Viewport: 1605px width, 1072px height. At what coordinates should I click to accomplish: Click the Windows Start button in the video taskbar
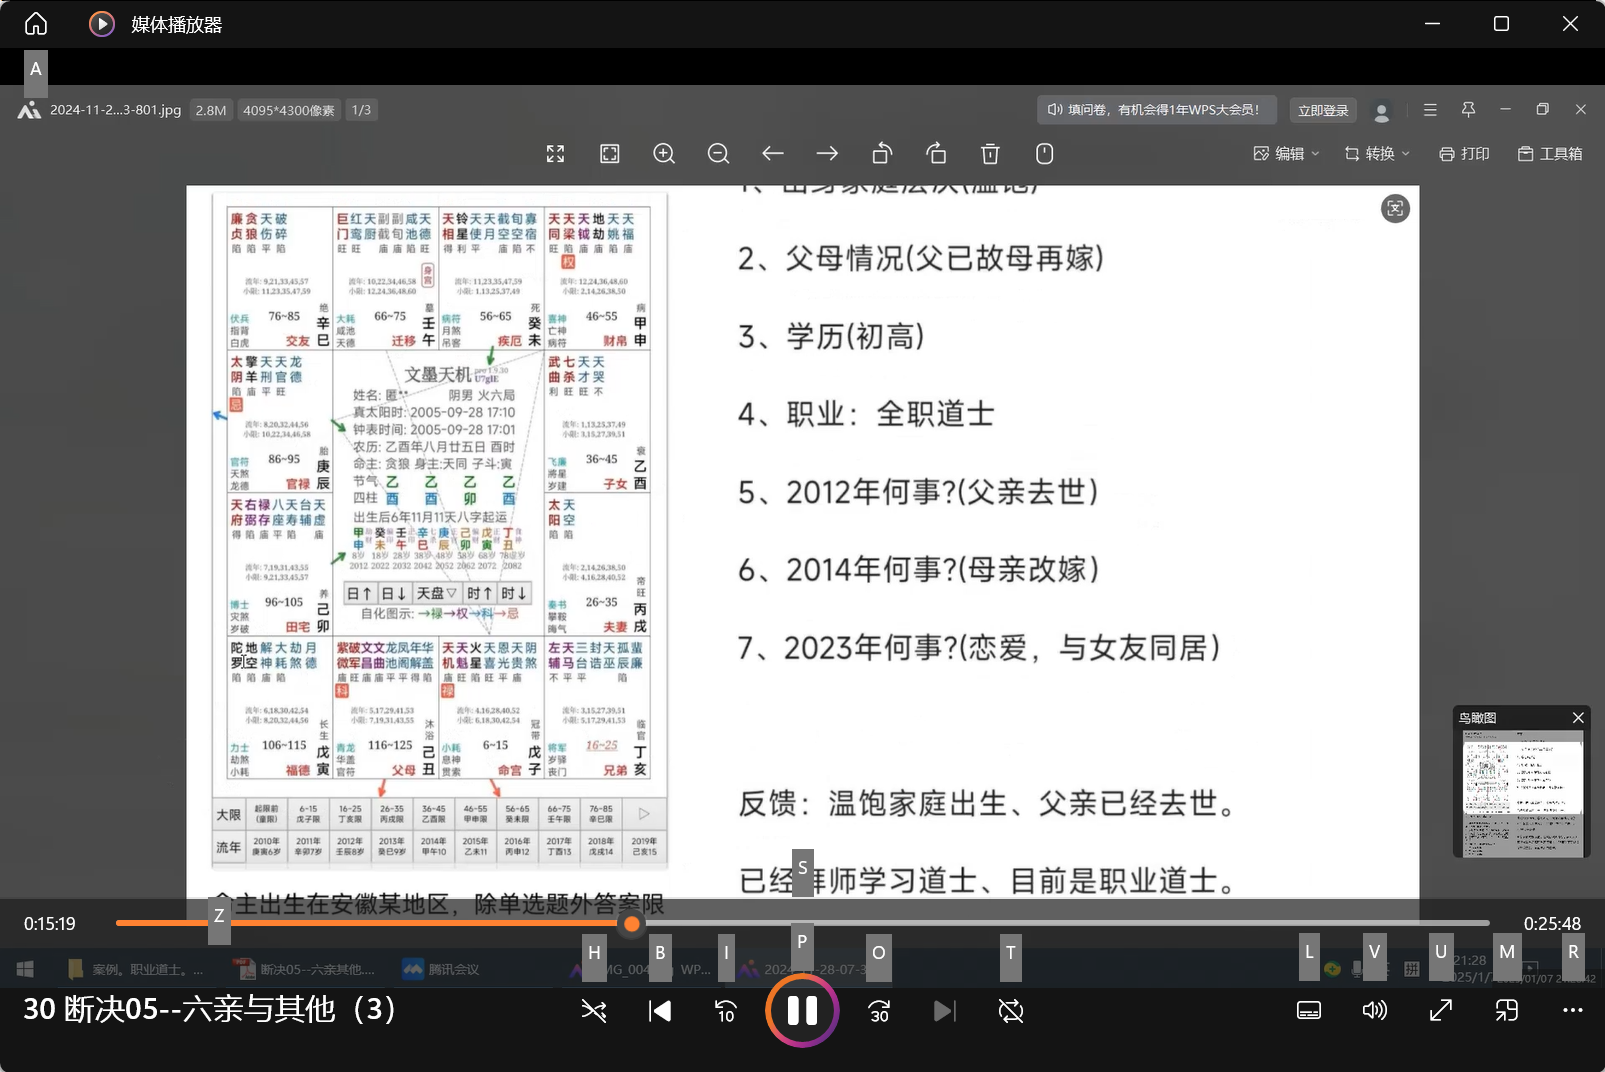tap(25, 969)
